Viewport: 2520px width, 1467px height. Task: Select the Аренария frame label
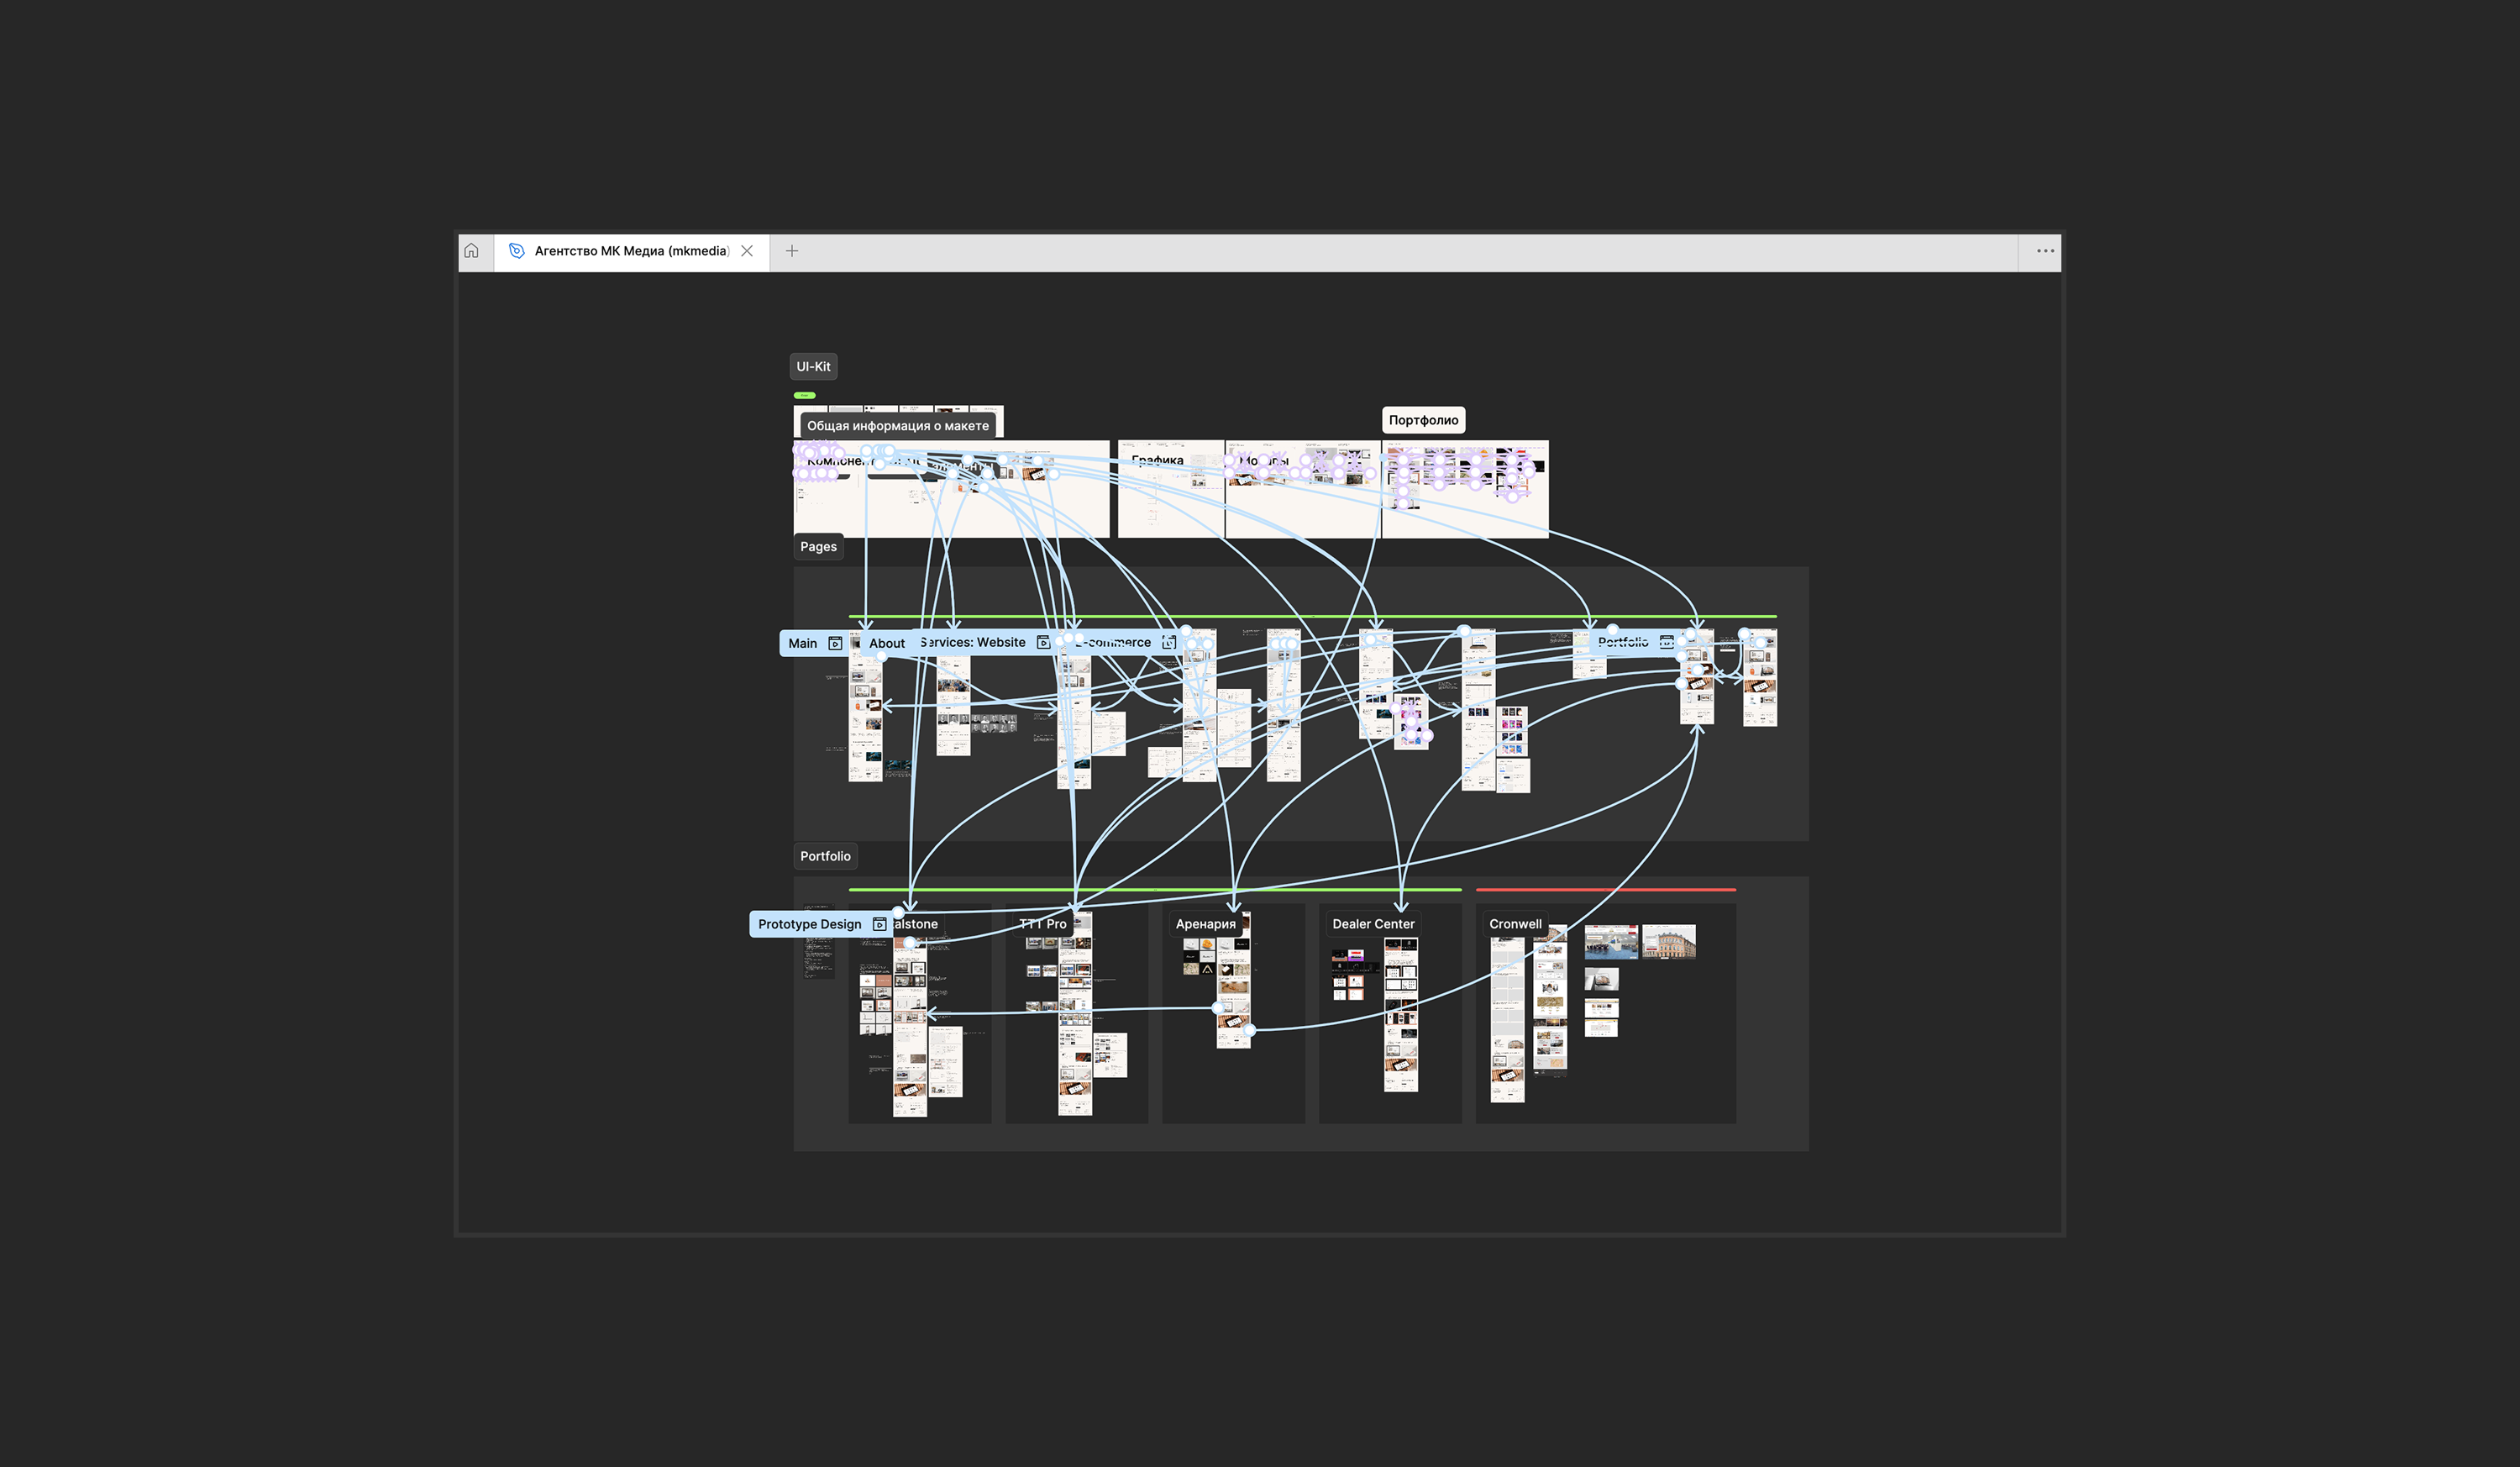pos(1205,925)
